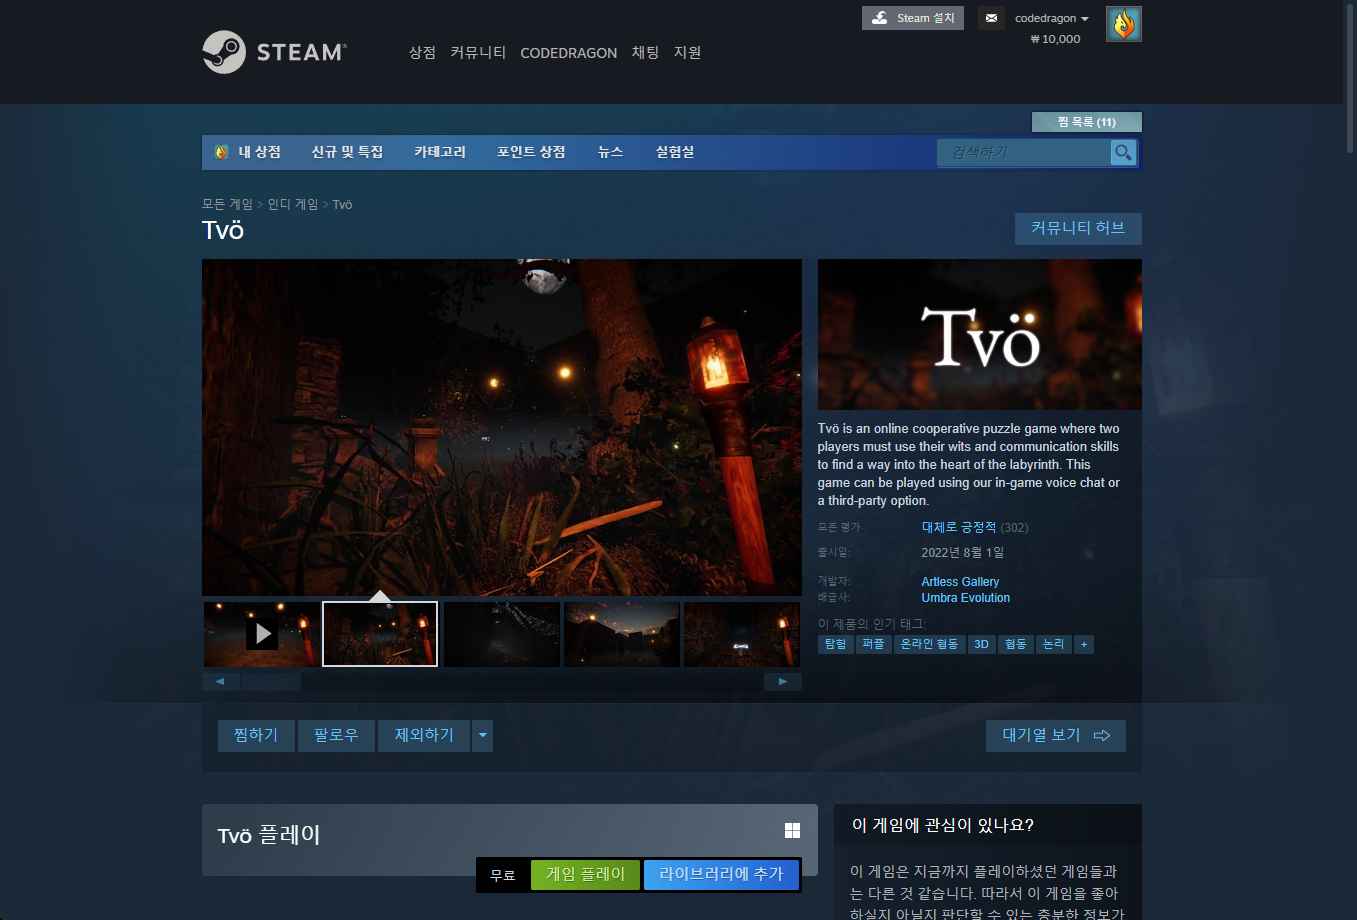
Task: Open the 뉴스 tab
Action: pyautogui.click(x=610, y=152)
